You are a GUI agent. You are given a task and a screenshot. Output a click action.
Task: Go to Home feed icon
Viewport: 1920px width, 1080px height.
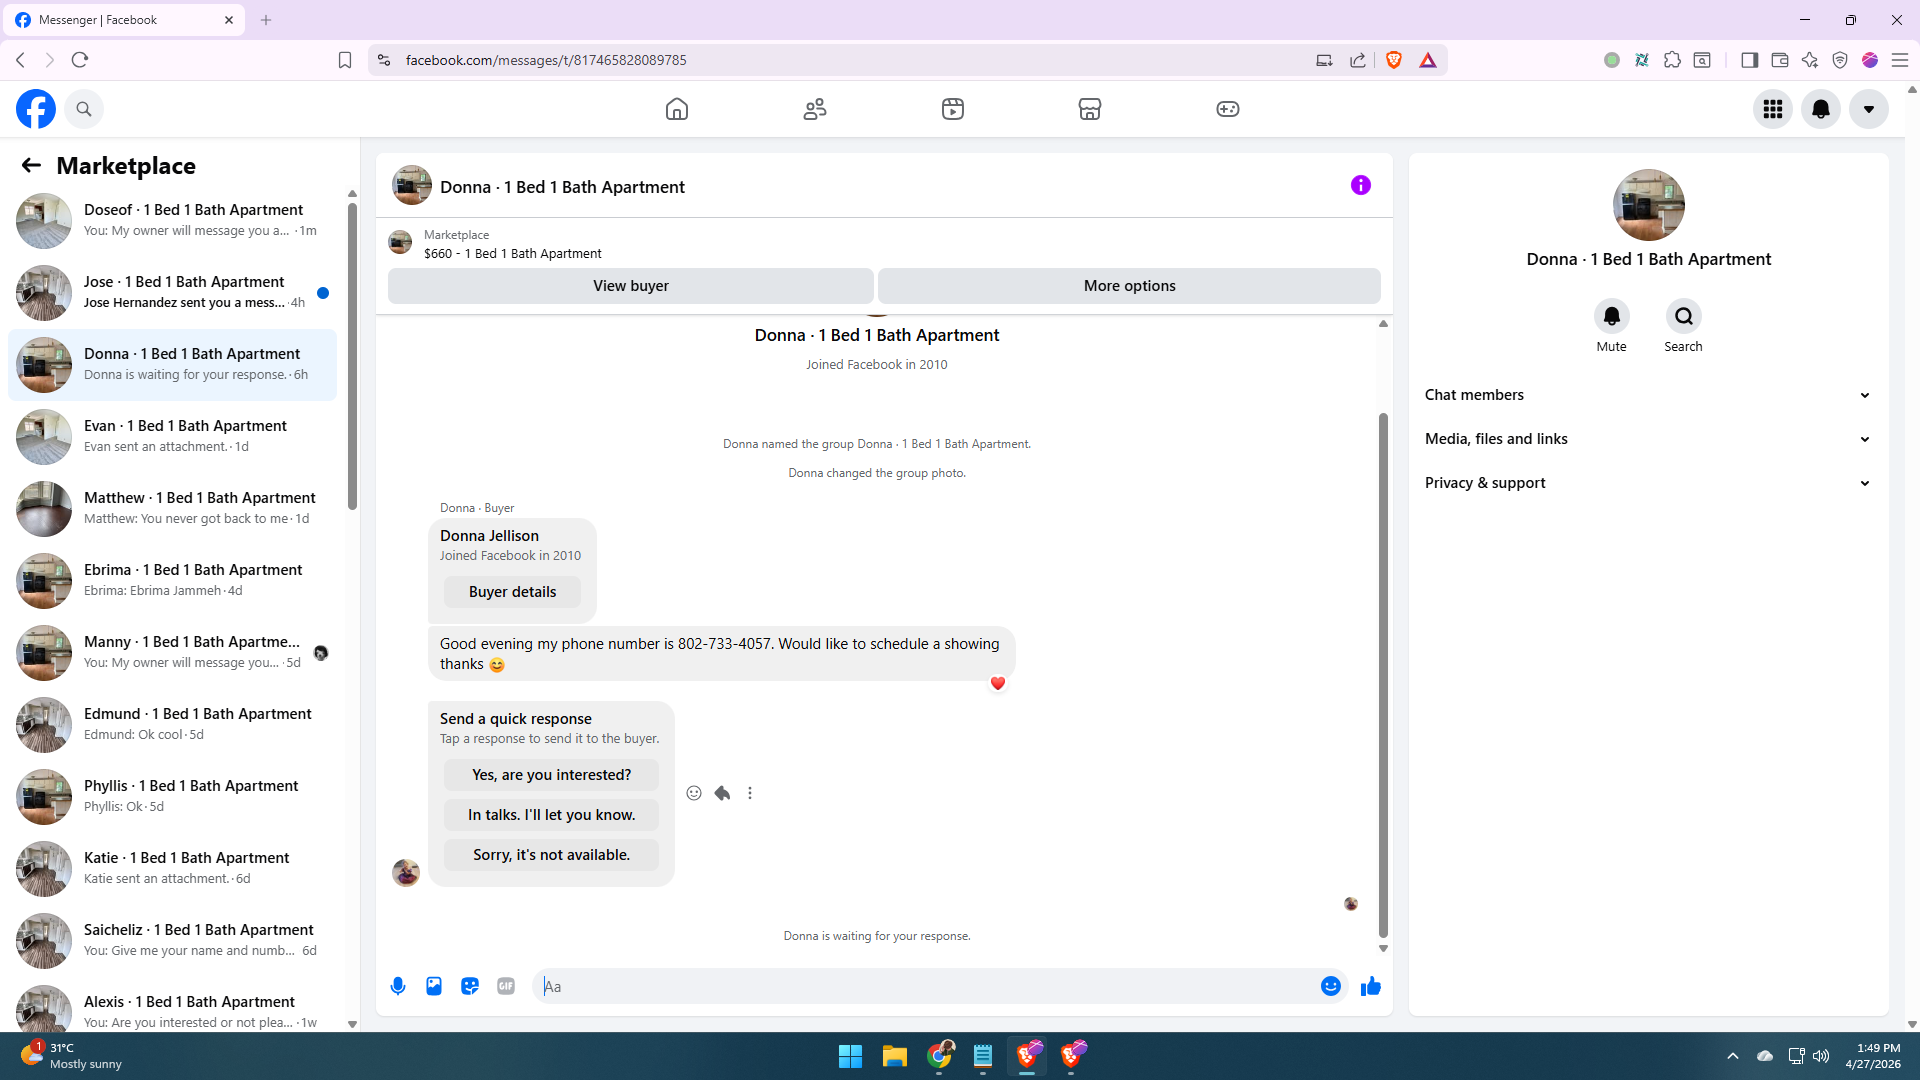click(677, 109)
